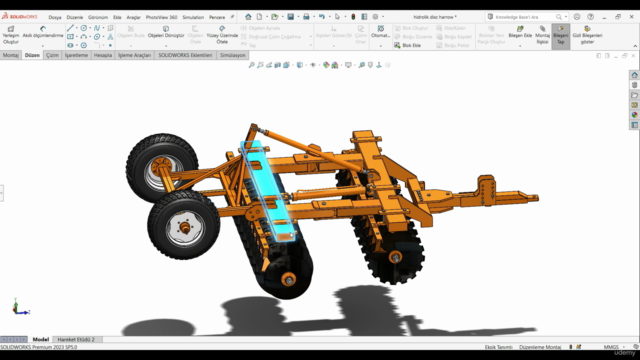Click Previous View icon in view toolbar
640x360 pixels.
coord(269,65)
